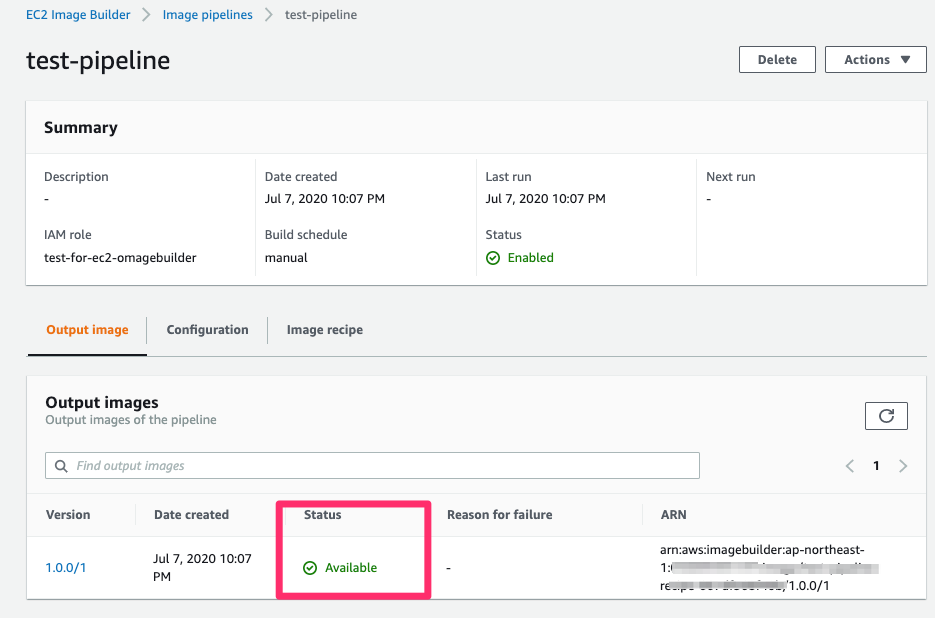Click the Next run label

pos(730,177)
